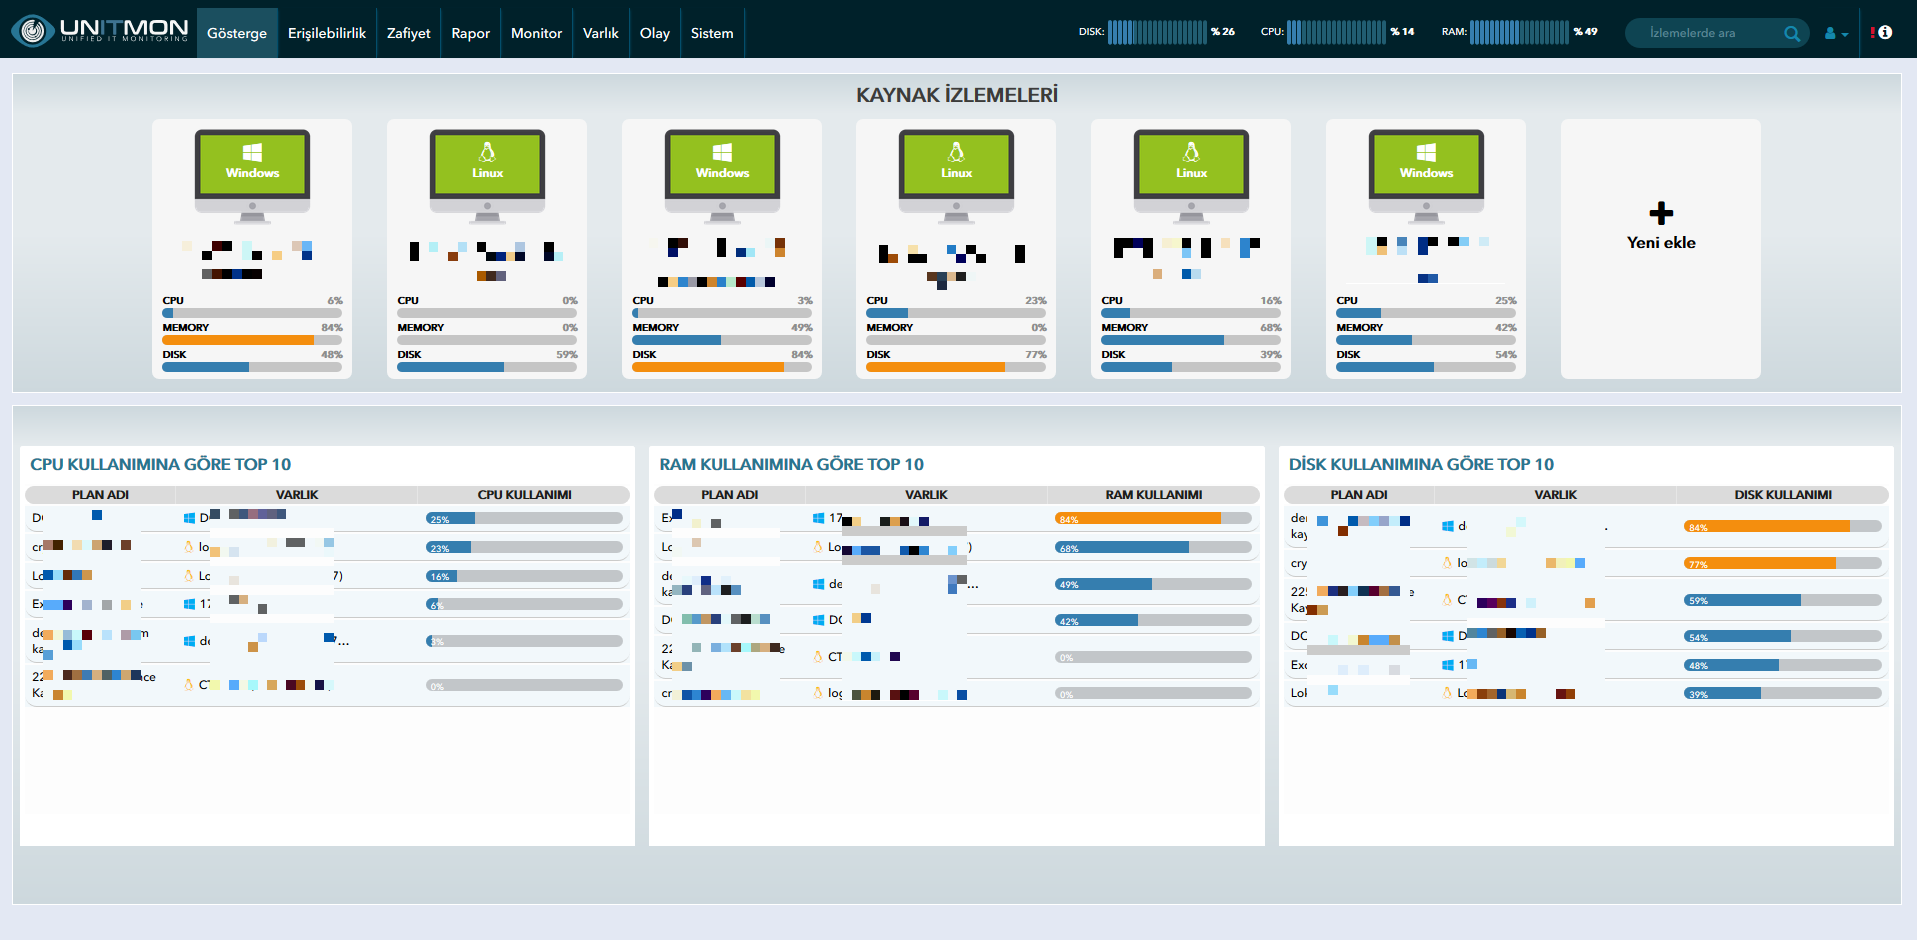Click the 68% RAM usage bar in RAM top 10
Screen dimensions: 1917x940
pyautogui.click(x=1153, y=547)
